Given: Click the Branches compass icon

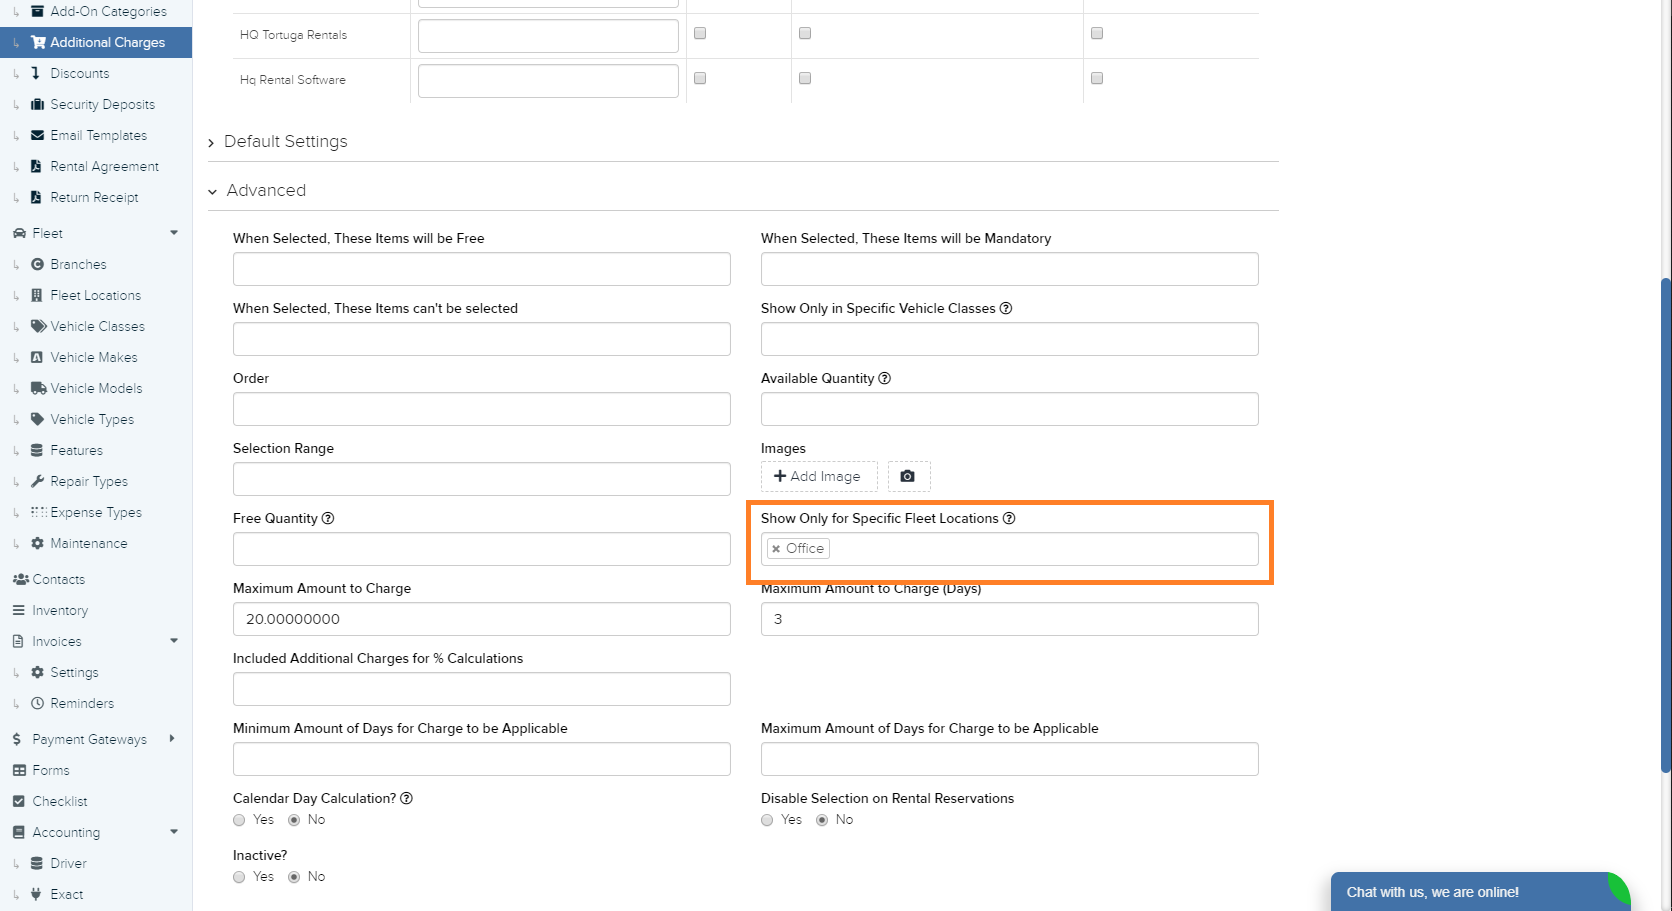Looking at the screenshot, I should coord(37,264).
